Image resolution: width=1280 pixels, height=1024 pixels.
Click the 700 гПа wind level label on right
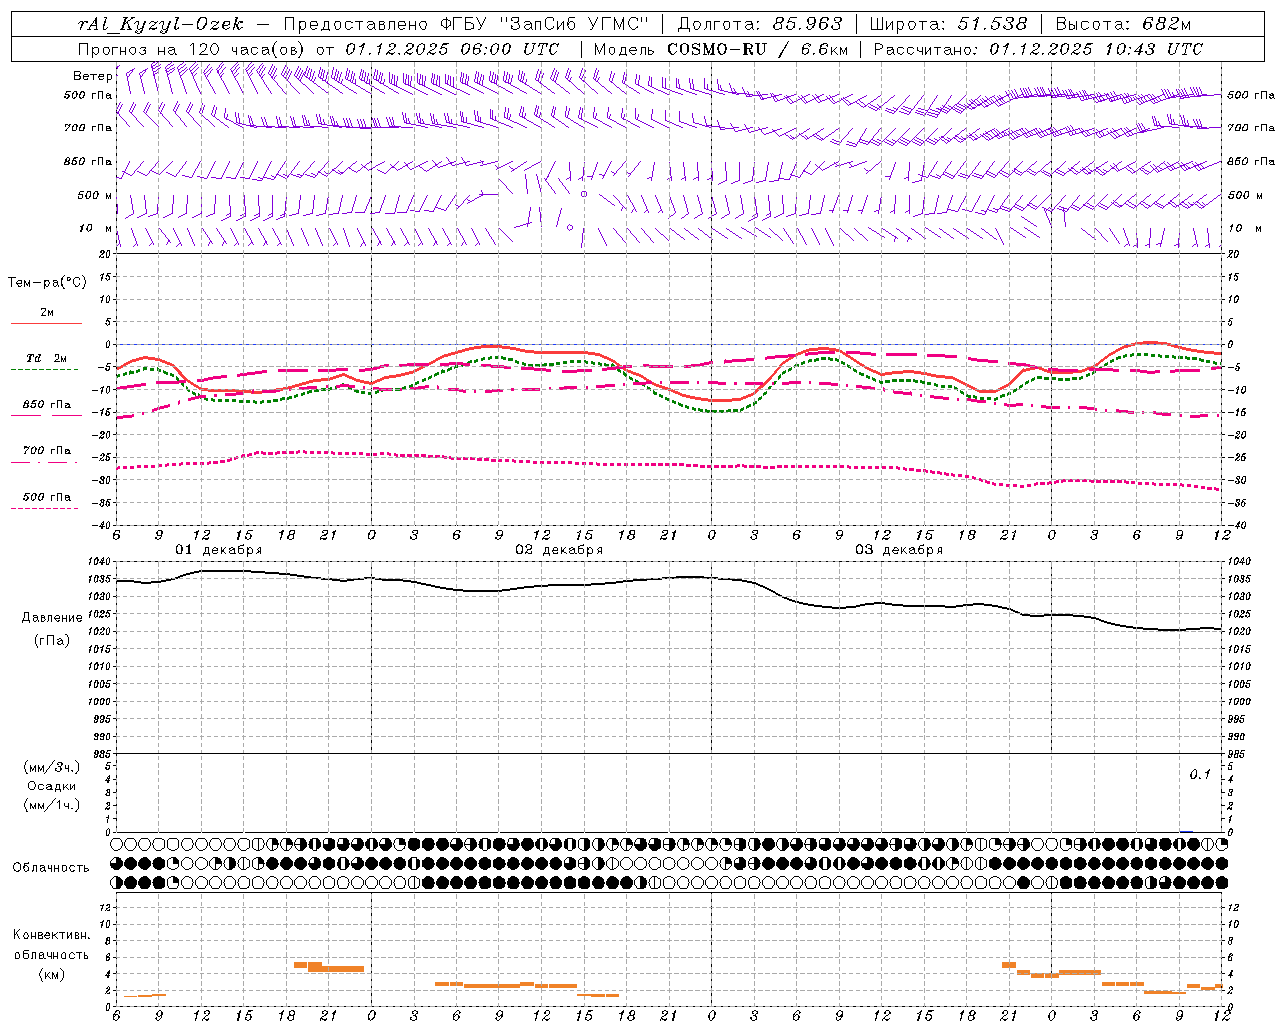(1251, 128)
